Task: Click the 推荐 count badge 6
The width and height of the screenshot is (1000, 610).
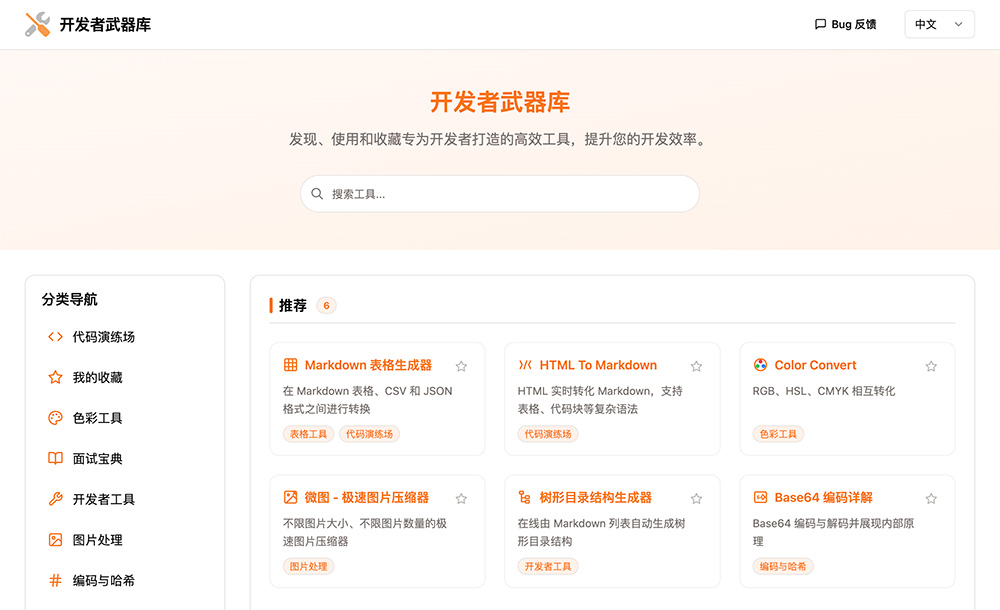Action: 326,305
